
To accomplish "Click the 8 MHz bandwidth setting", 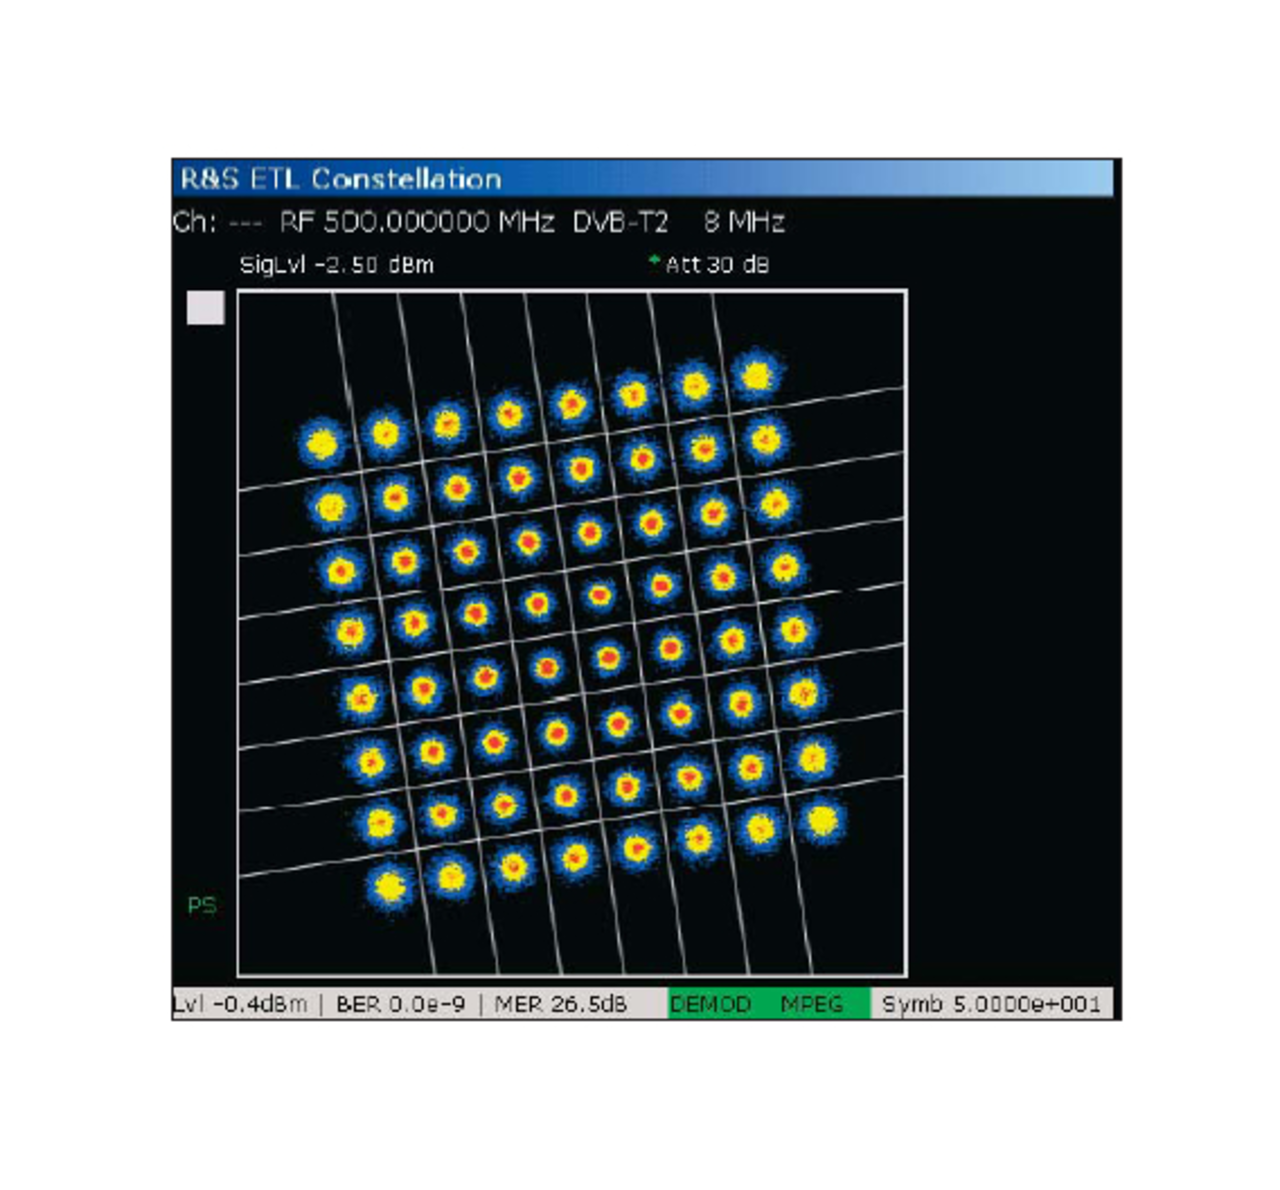I will pos(744,222).
